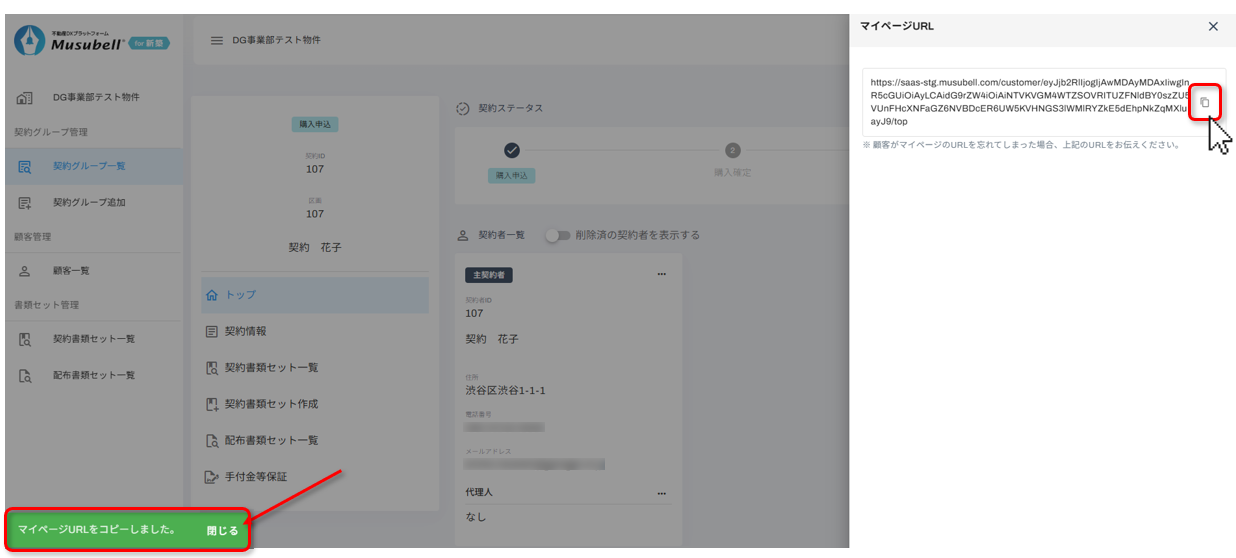Open 契約情報 in the contract menu

pos(245,331)
